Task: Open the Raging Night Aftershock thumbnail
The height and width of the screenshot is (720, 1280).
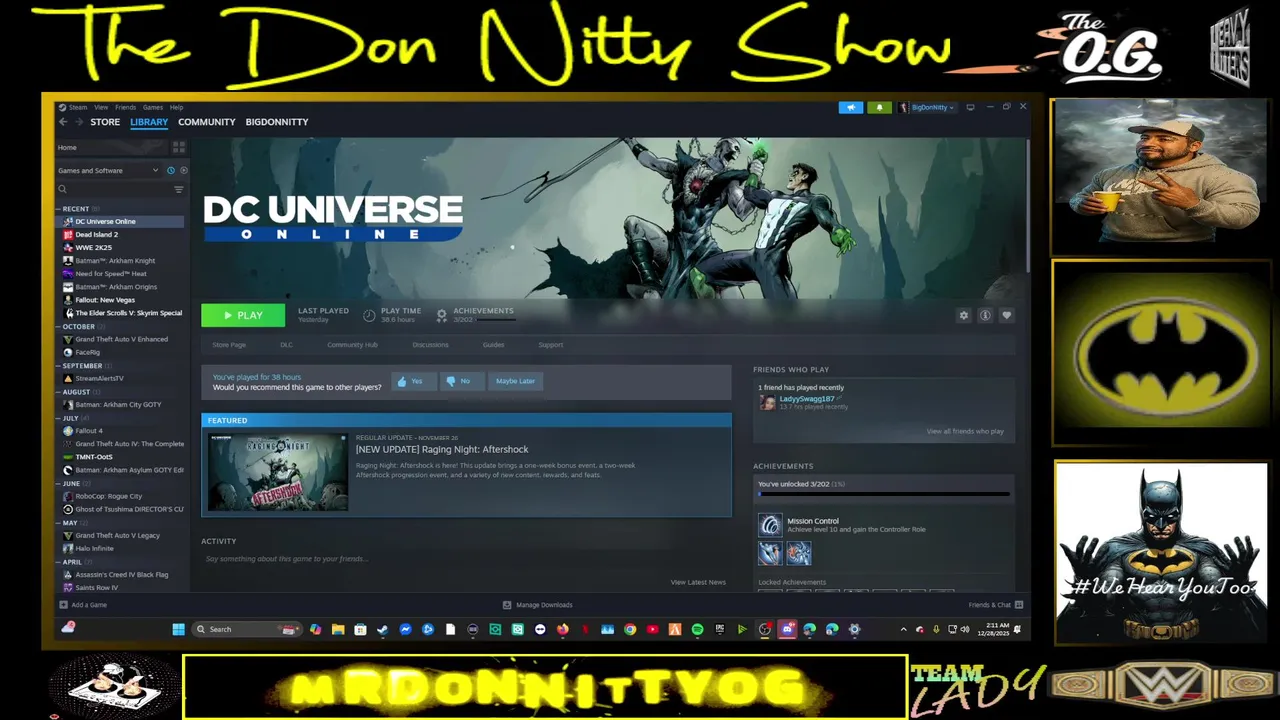Action: 278,472
